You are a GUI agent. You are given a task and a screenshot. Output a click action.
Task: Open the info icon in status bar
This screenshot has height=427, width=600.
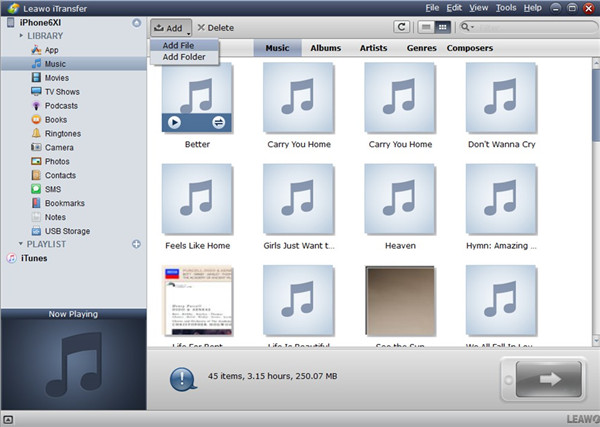183,379
